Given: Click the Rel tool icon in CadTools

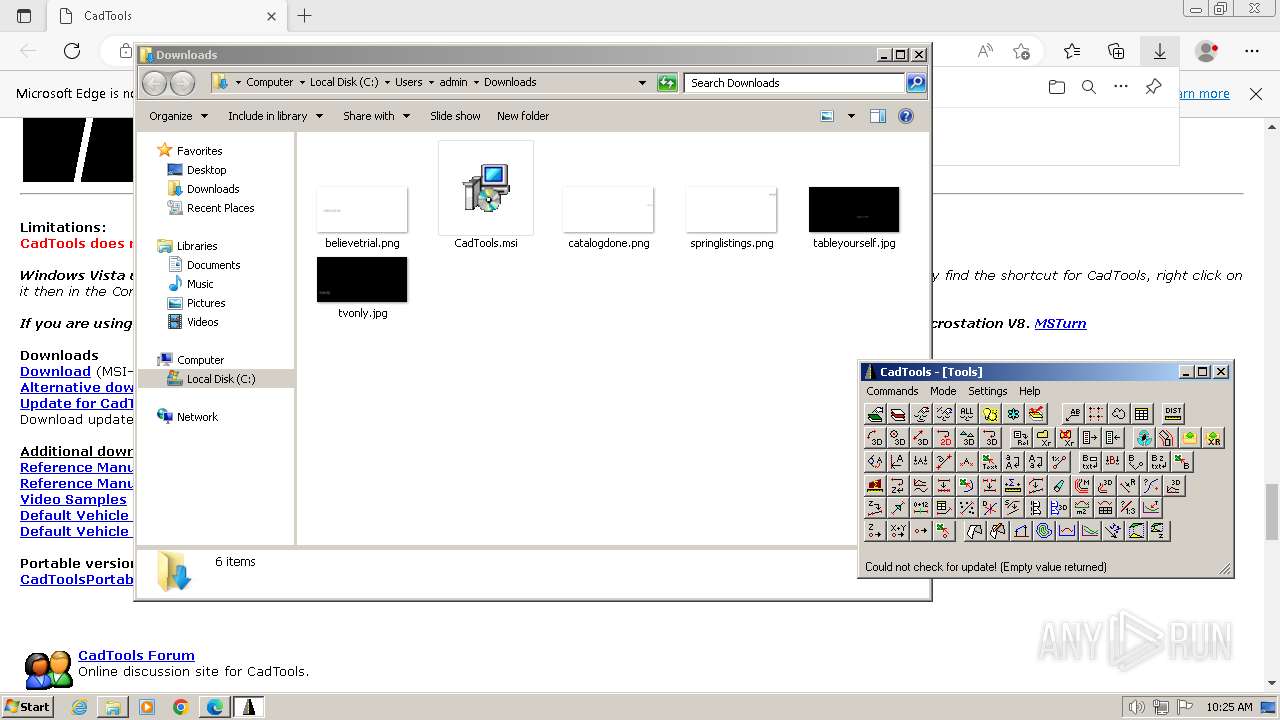Looking at the screenshot, I should click(1021, 437).
